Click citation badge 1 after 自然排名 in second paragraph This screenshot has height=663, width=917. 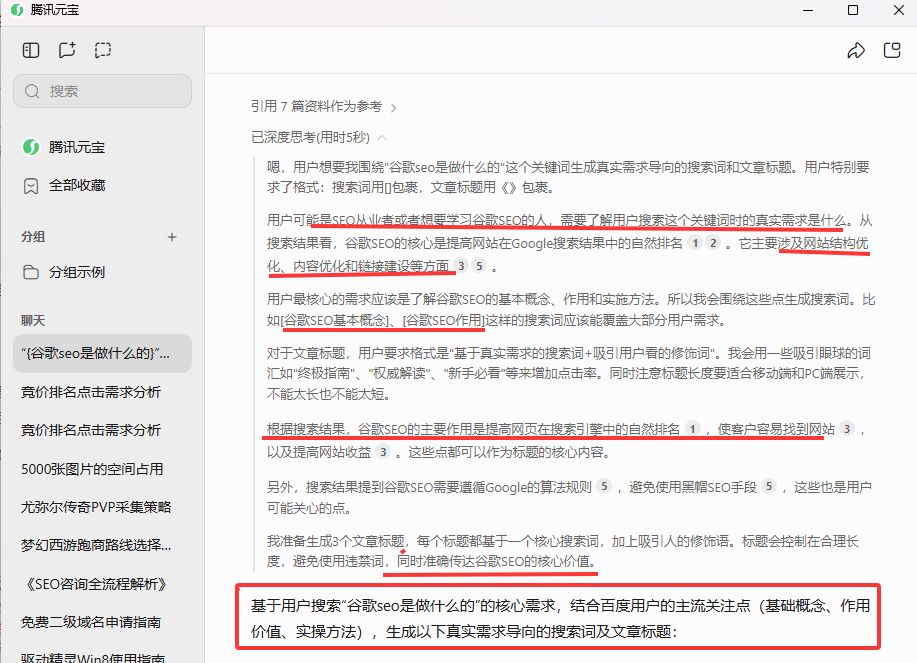[695, 243]
